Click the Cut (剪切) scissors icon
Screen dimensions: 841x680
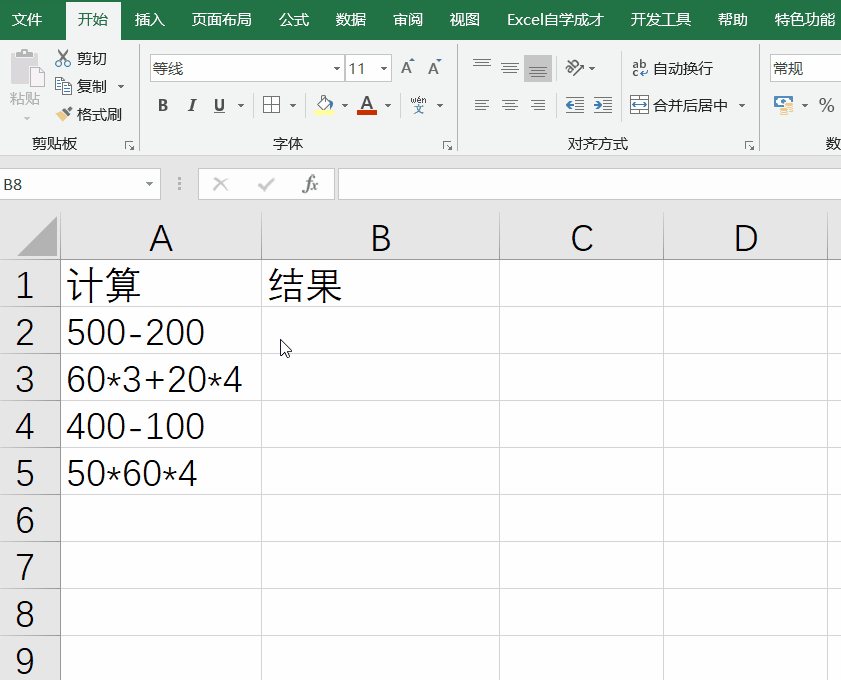(x=63, y=58)
